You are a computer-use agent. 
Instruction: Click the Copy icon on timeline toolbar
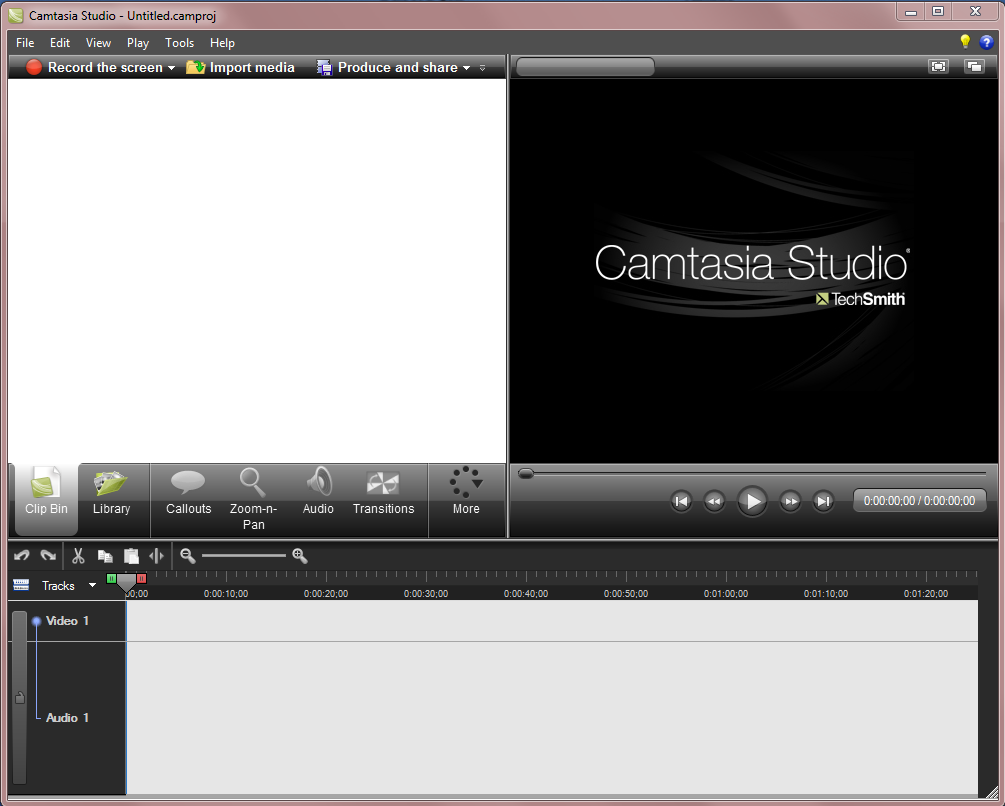click(104, 556)
